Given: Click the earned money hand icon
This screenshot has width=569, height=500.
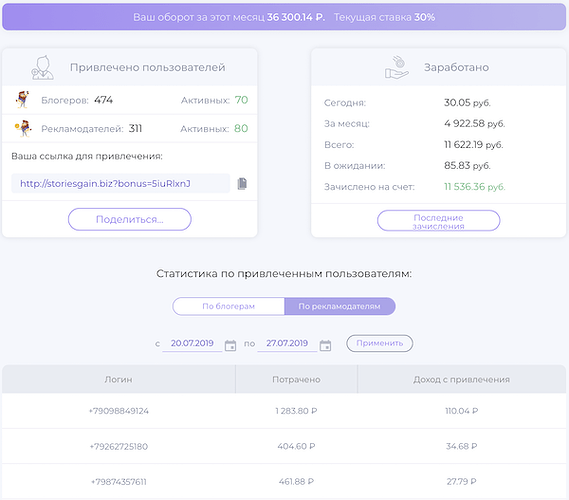Looking at the screenshot, I should (397, 67).
